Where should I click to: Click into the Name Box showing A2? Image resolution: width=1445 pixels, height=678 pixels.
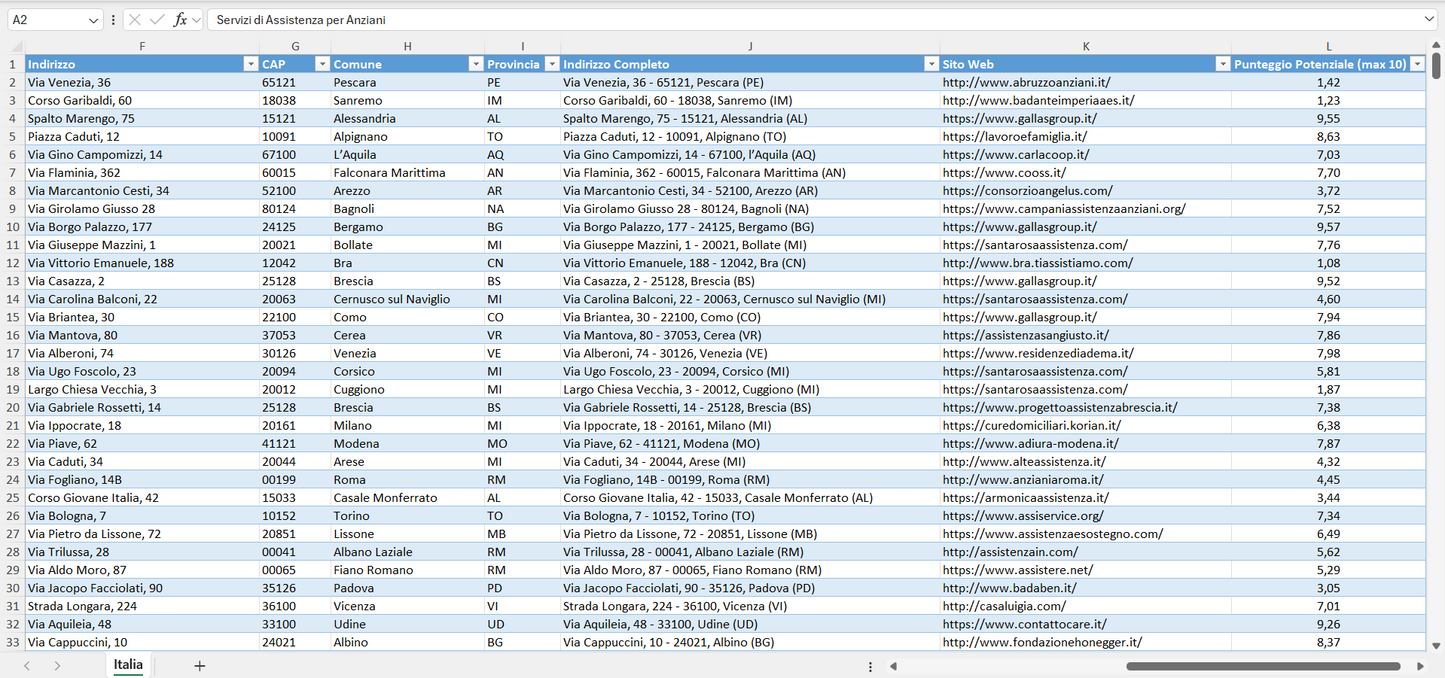[45, 20]
